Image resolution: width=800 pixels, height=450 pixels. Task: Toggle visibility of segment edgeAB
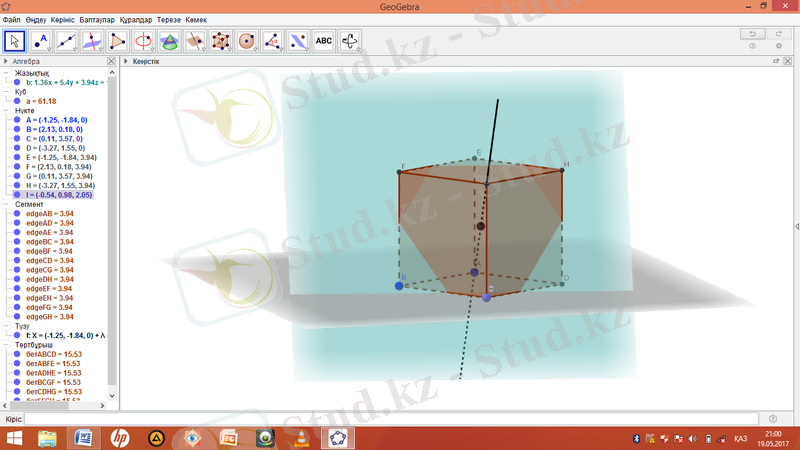click(x=17, y=213)
